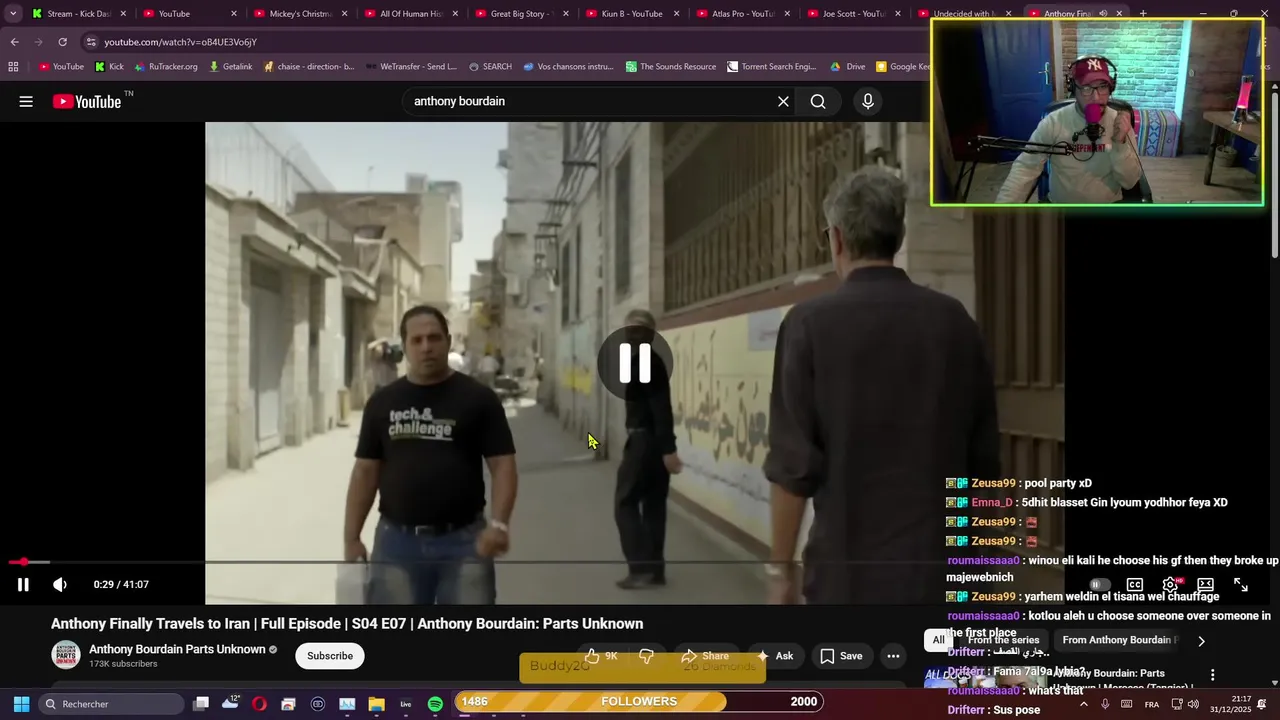This screenshot has height=720, width=1280.
Task: Close the Great Big Story tab
Action: click(x=565, y=14)
